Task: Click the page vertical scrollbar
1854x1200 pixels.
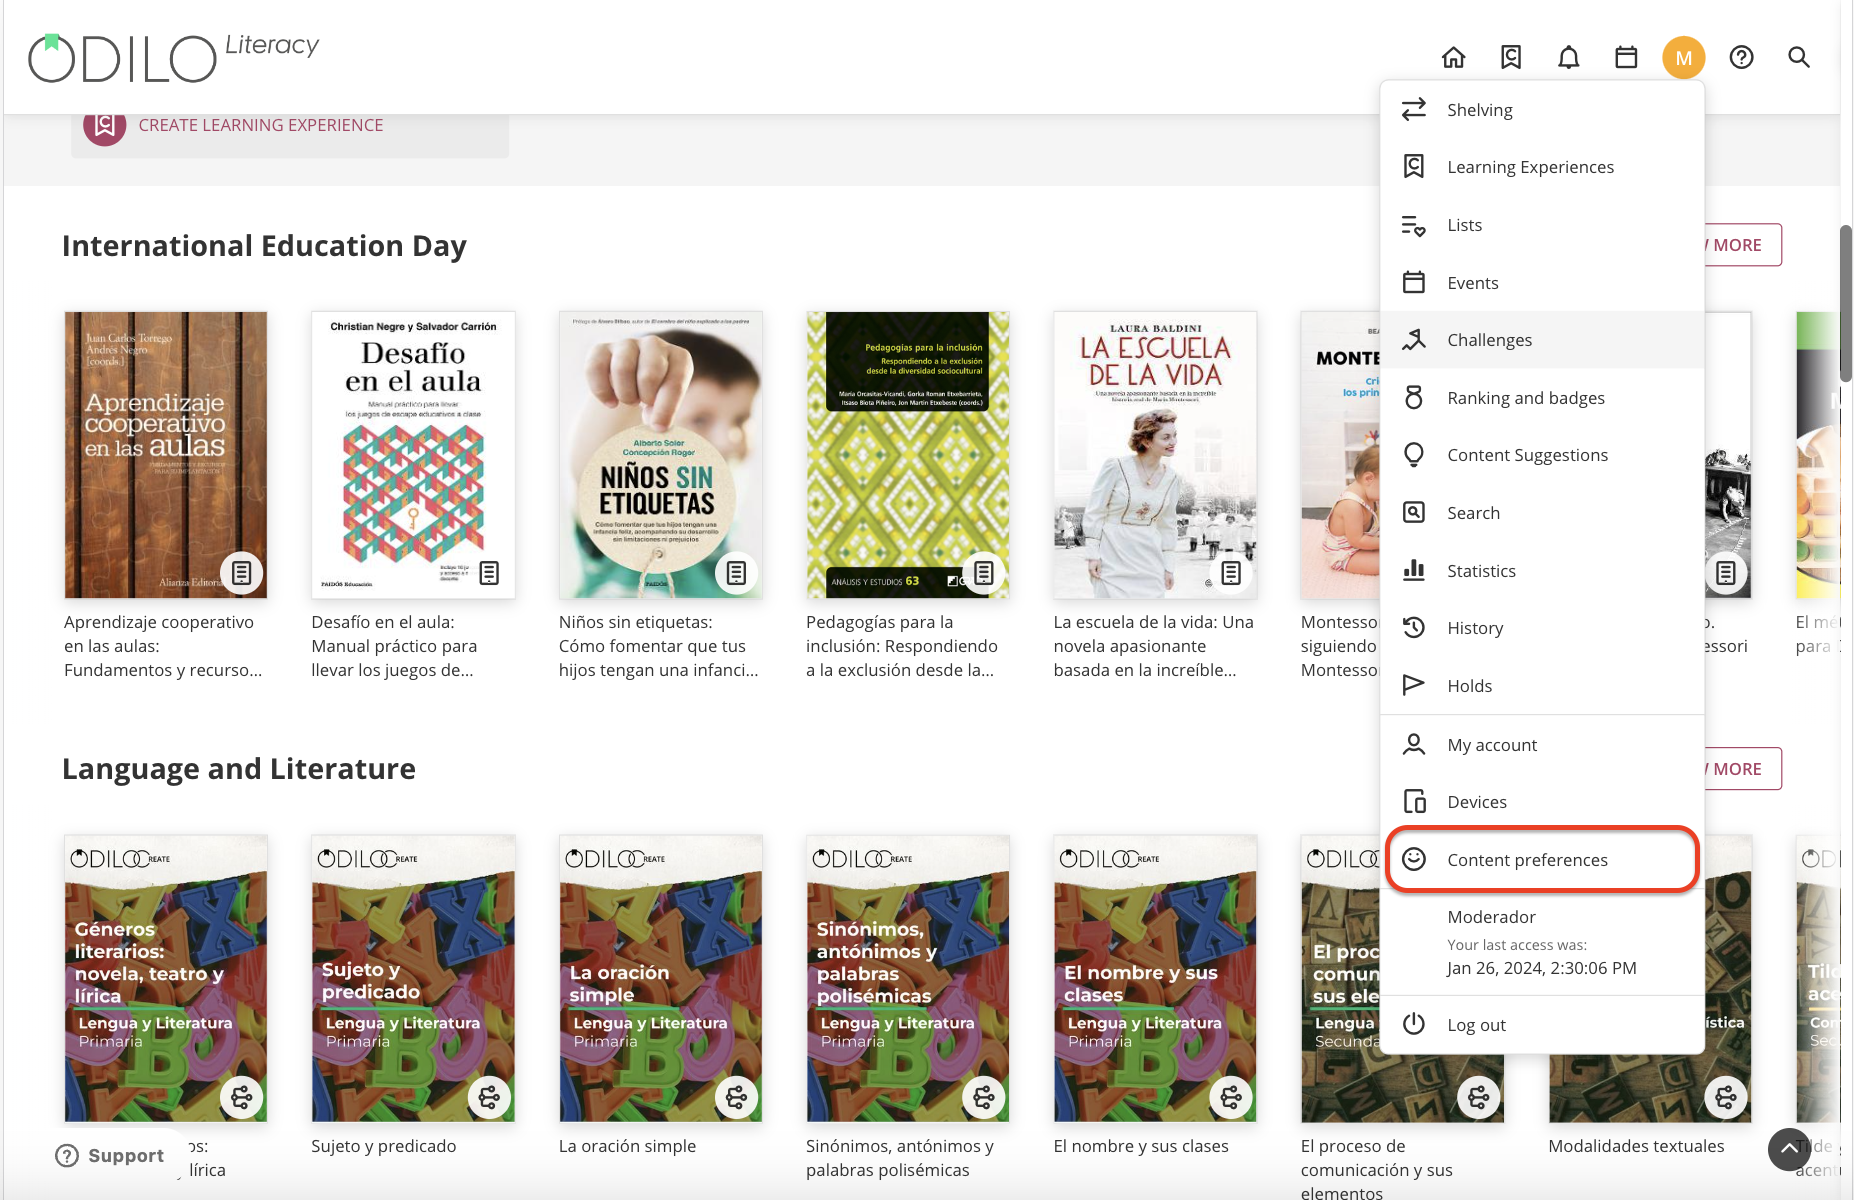Action: (1846, 303)
